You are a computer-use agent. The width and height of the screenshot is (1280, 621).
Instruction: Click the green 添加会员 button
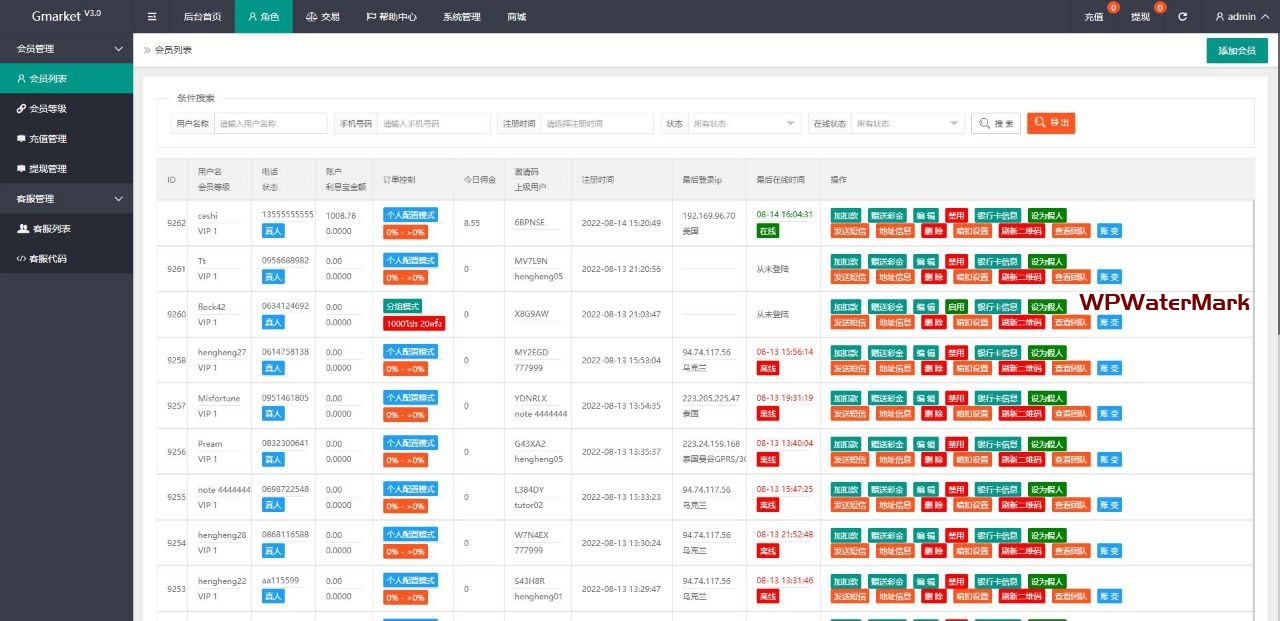1237,51
